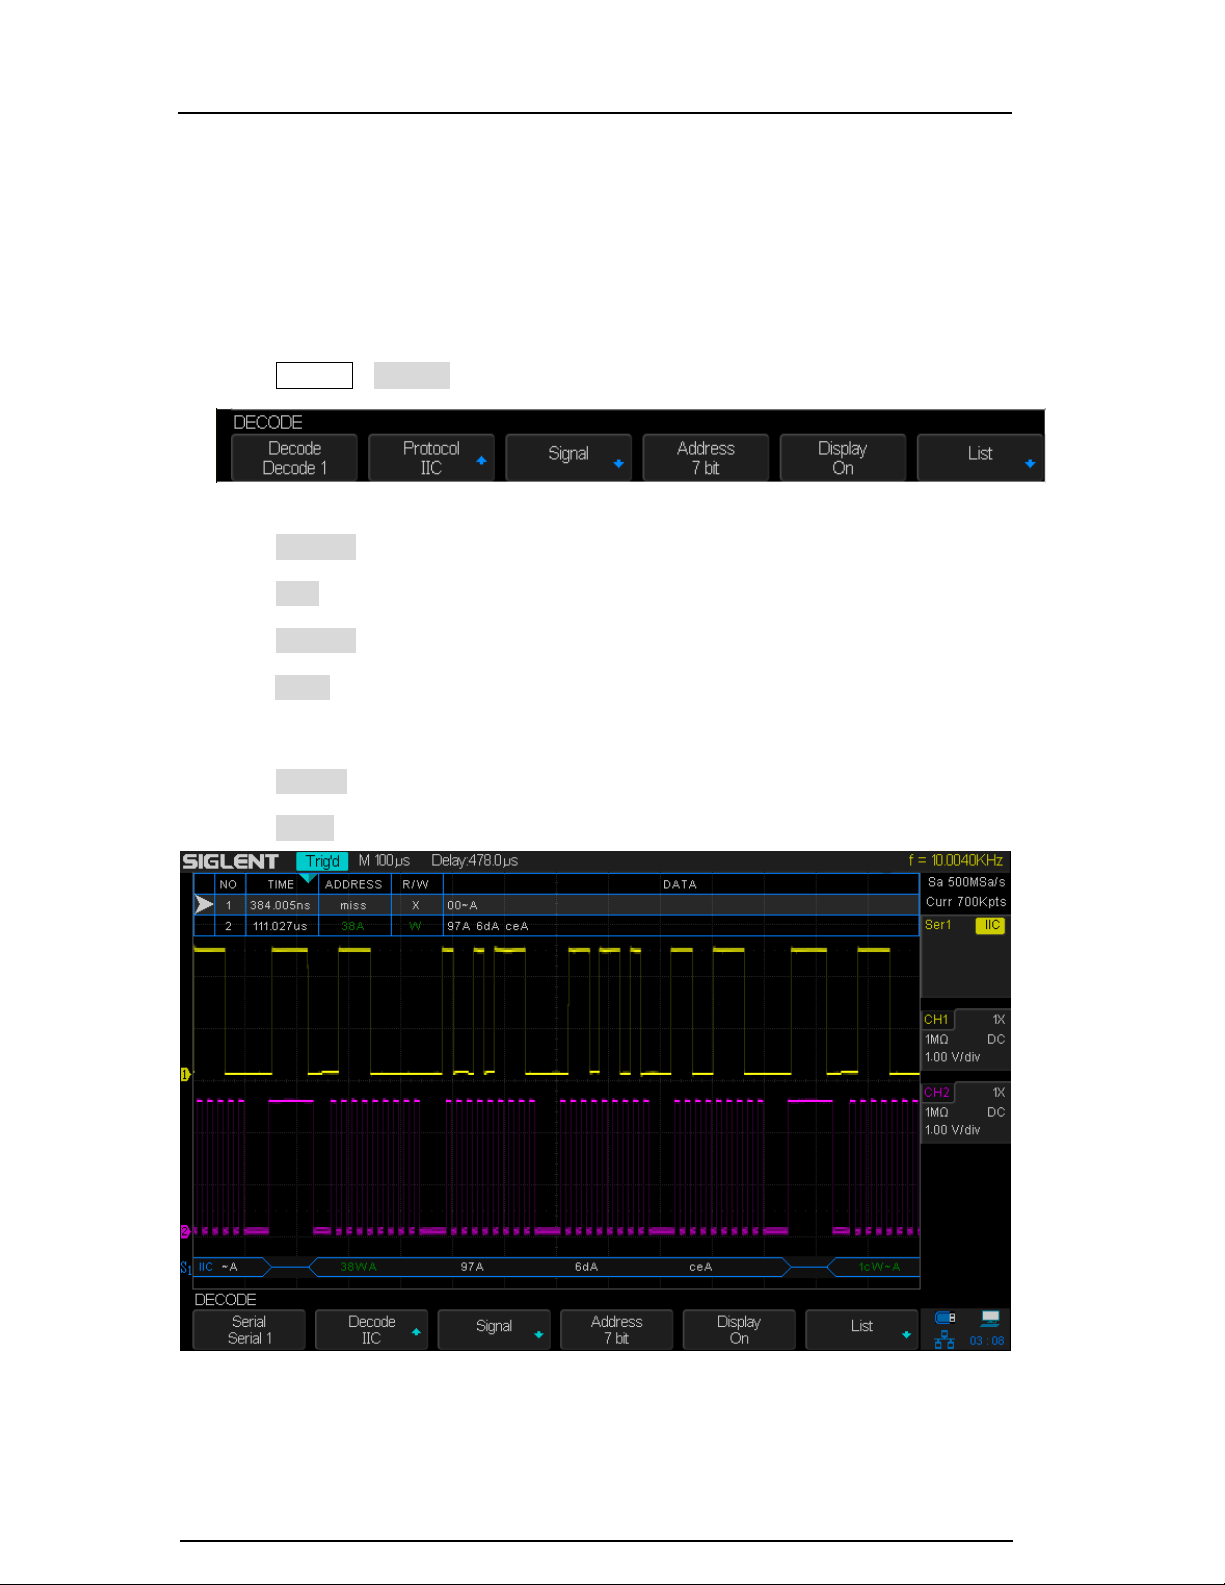The image size is (1225, 1585).
Task: Click the CH2 1.00 V/div scale value
Action: pos(952,1130)
